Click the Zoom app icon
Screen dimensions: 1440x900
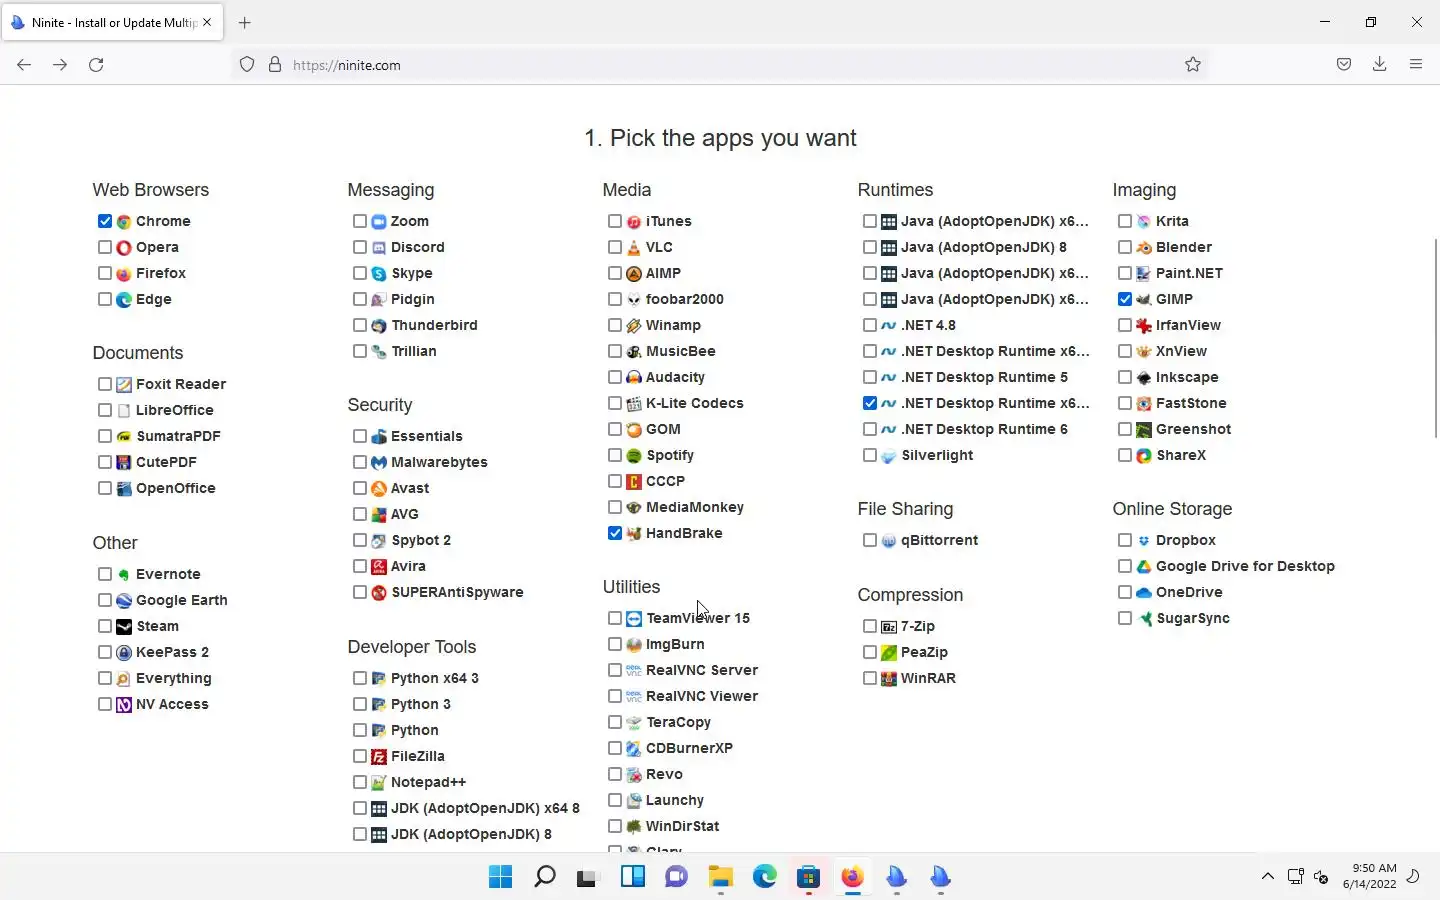point(379,221)
